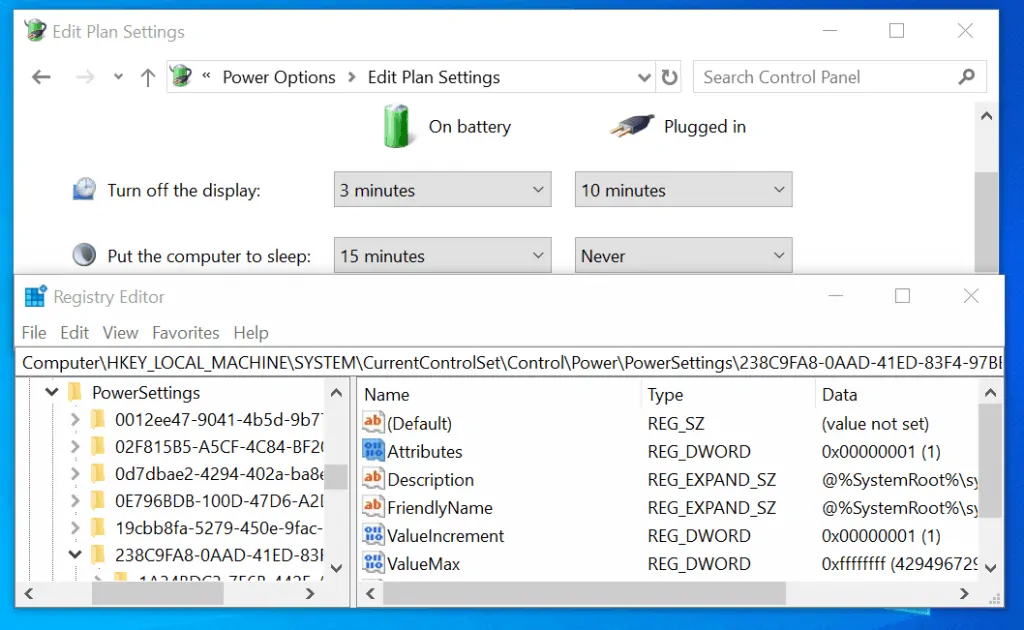Viewport: 1024px width, 630px height.
Task: Click scroll left arrow in values pane
Action: (x=370, y=593)
